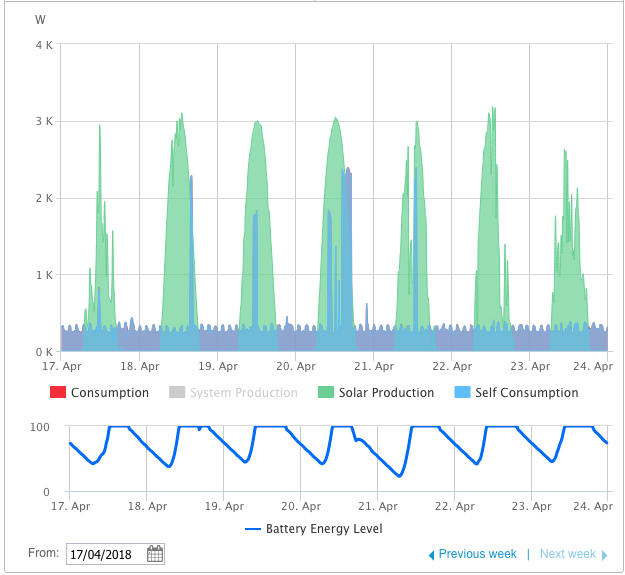The height and width of the screenshot is (575, 625).
Task: Click the green Solar Production swatch
Action: [326, 392]
